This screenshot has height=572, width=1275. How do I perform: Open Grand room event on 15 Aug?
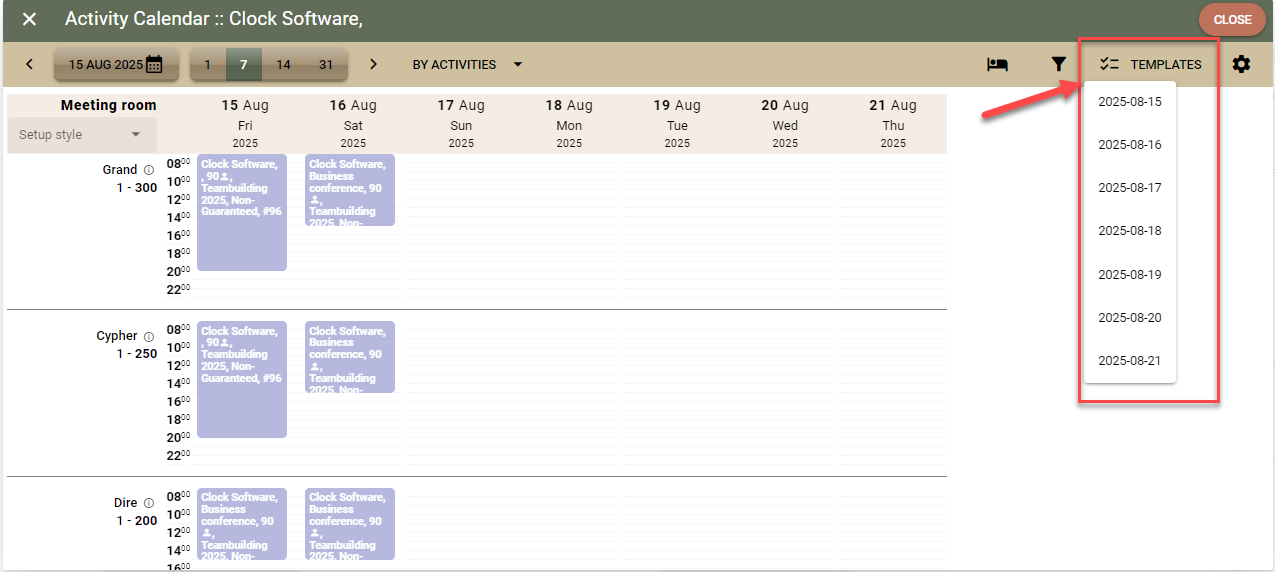click(242, 212)
